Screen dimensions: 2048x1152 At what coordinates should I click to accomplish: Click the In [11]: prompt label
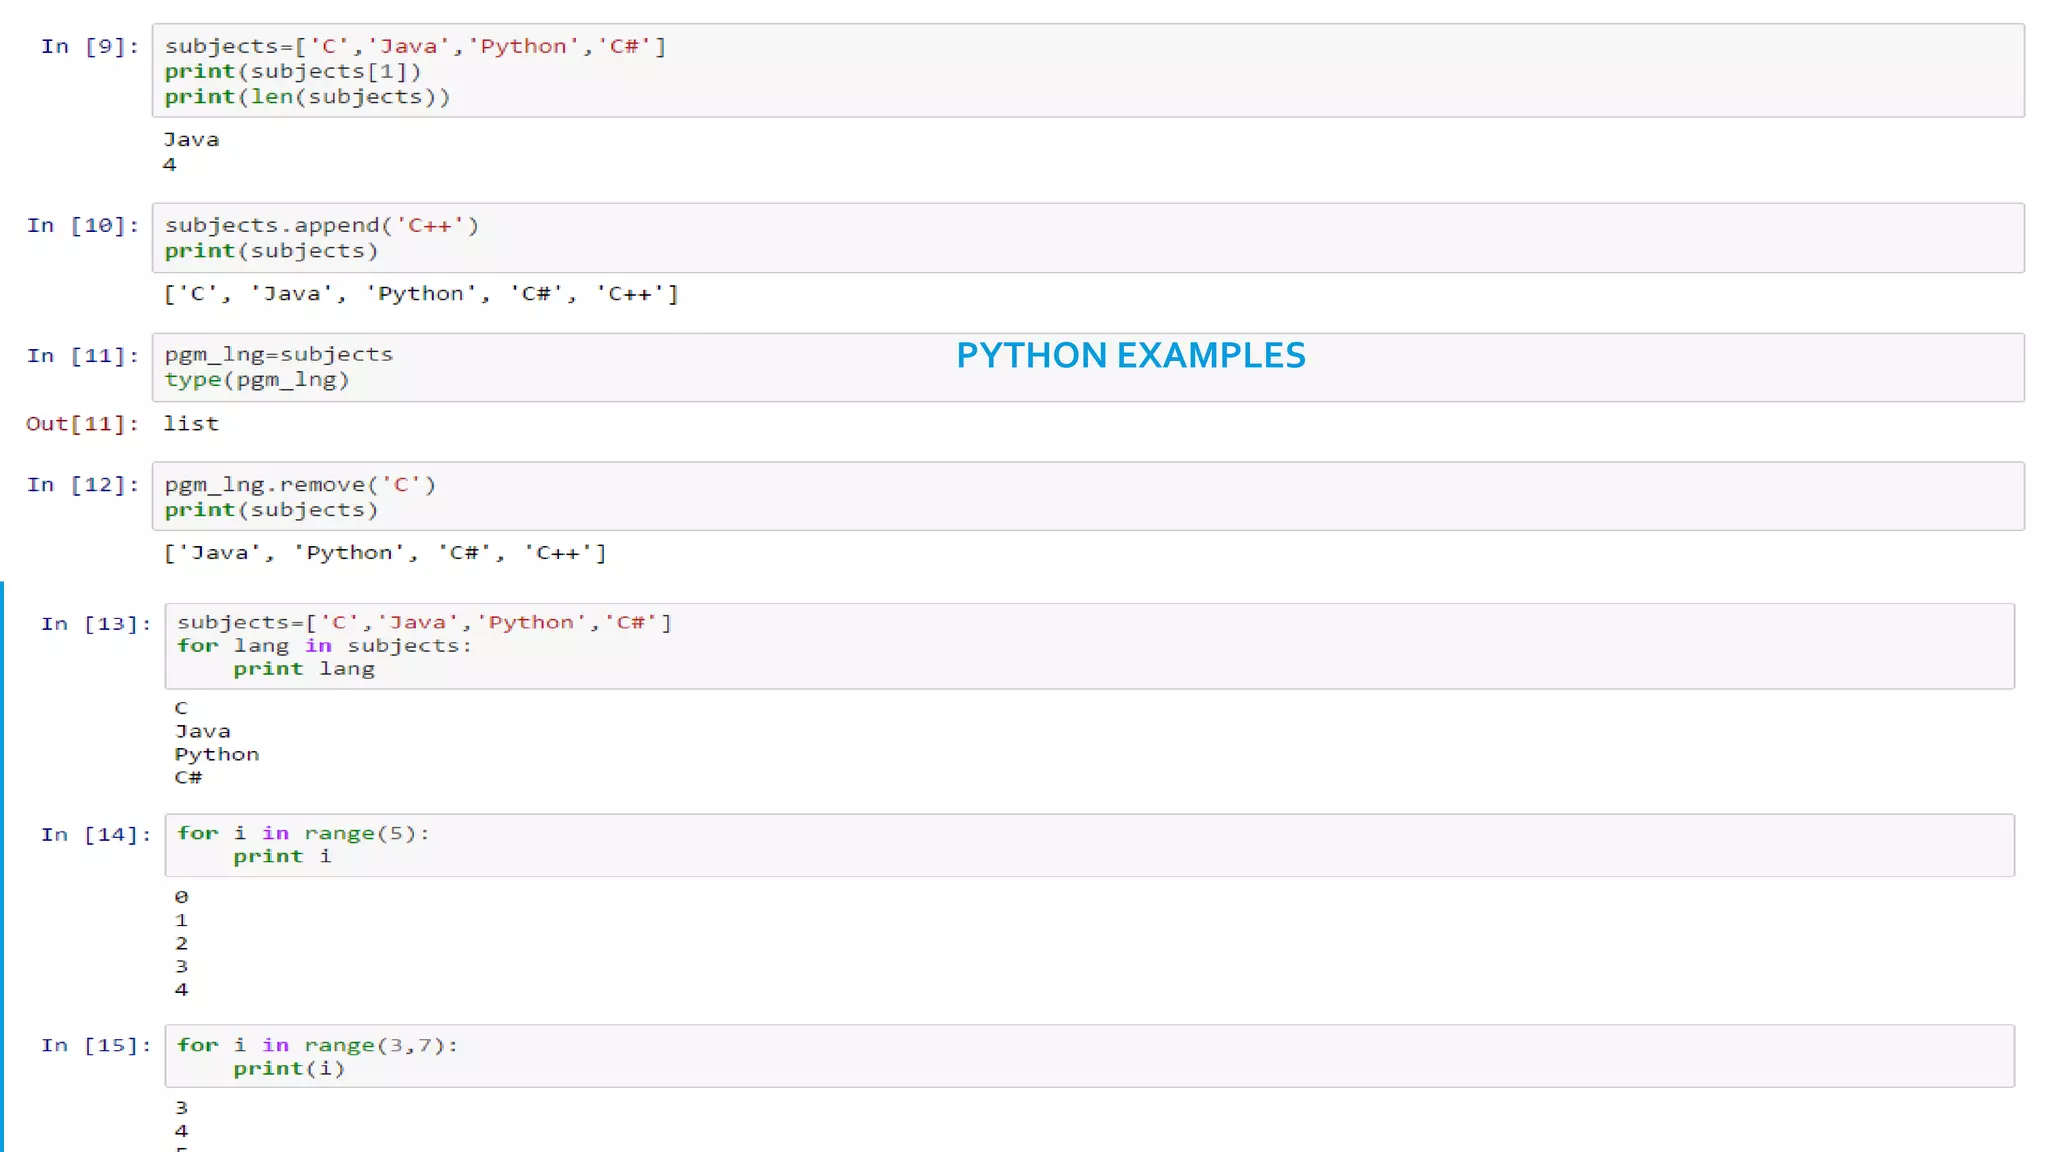[x=83, y=356]
